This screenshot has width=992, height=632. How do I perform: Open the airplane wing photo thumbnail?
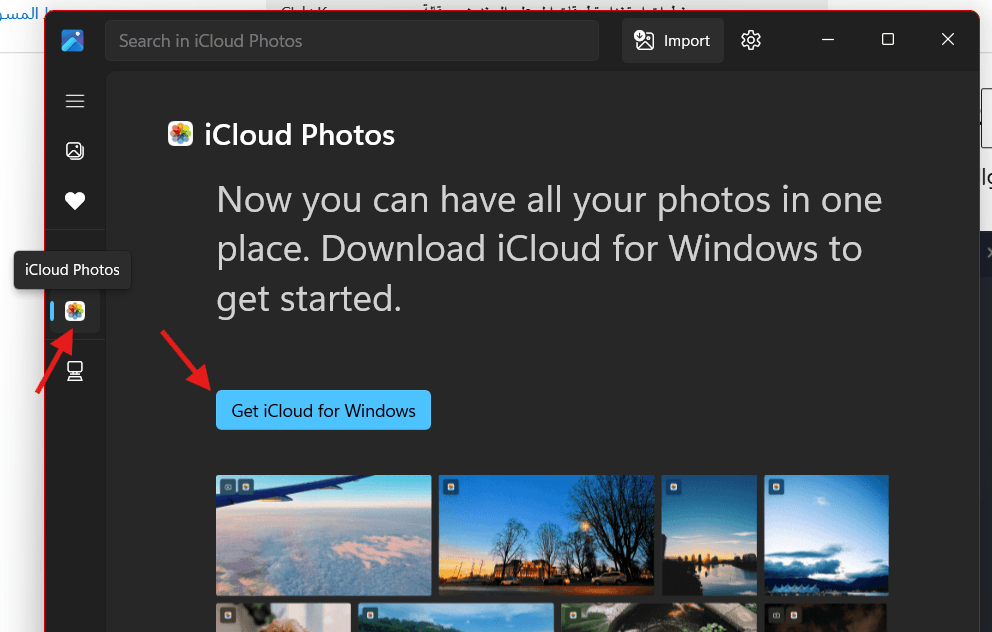coord(323,535)
